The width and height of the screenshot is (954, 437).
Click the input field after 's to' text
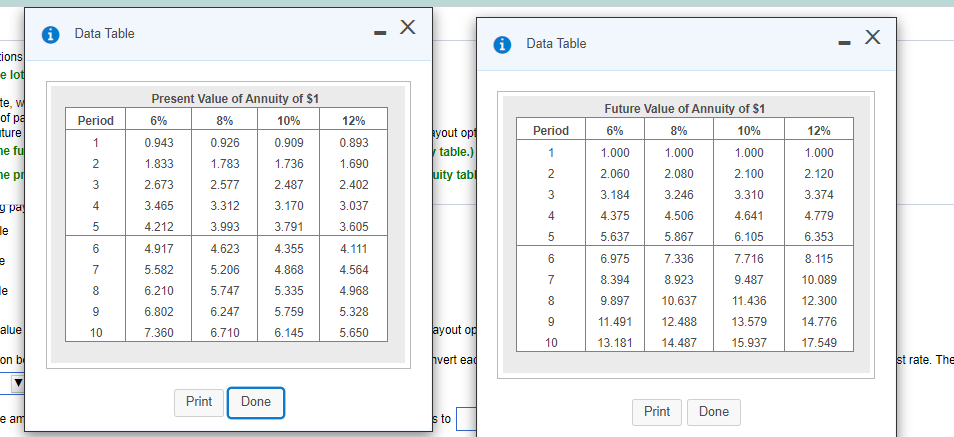[x=465, y=419]
